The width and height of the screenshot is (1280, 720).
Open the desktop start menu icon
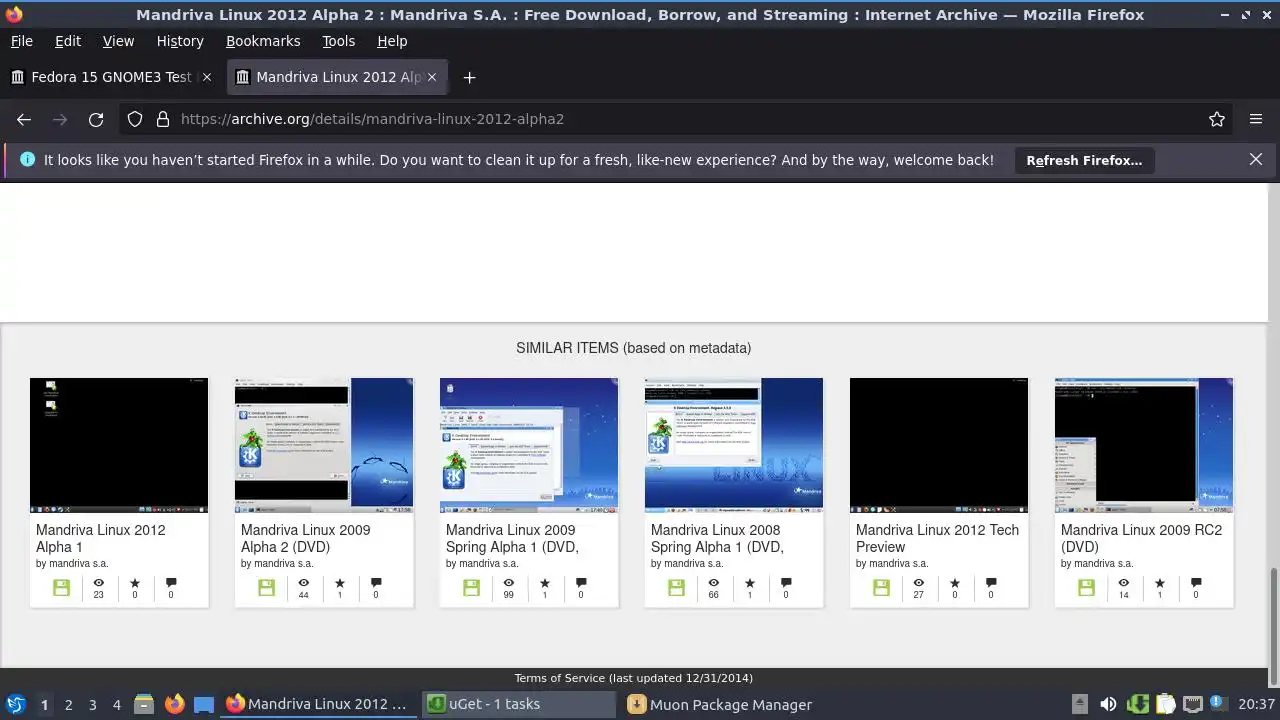tap(15, 704)
